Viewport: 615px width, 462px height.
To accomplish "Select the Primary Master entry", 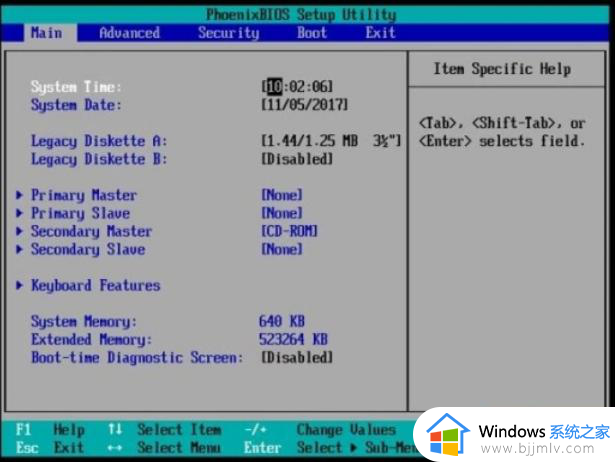I will click(x=84, y=195).
